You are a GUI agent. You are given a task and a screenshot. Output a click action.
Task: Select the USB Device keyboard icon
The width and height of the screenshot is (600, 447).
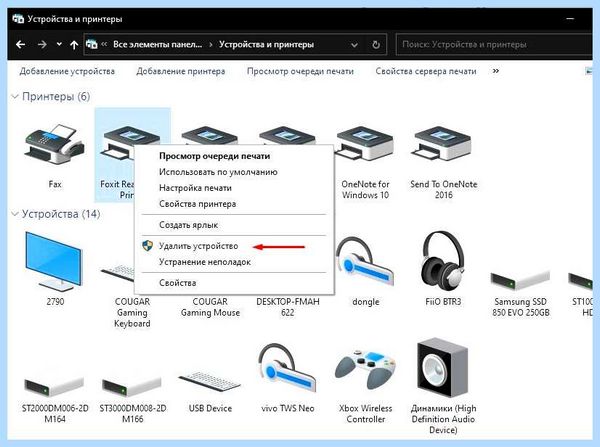click(210, 382)
